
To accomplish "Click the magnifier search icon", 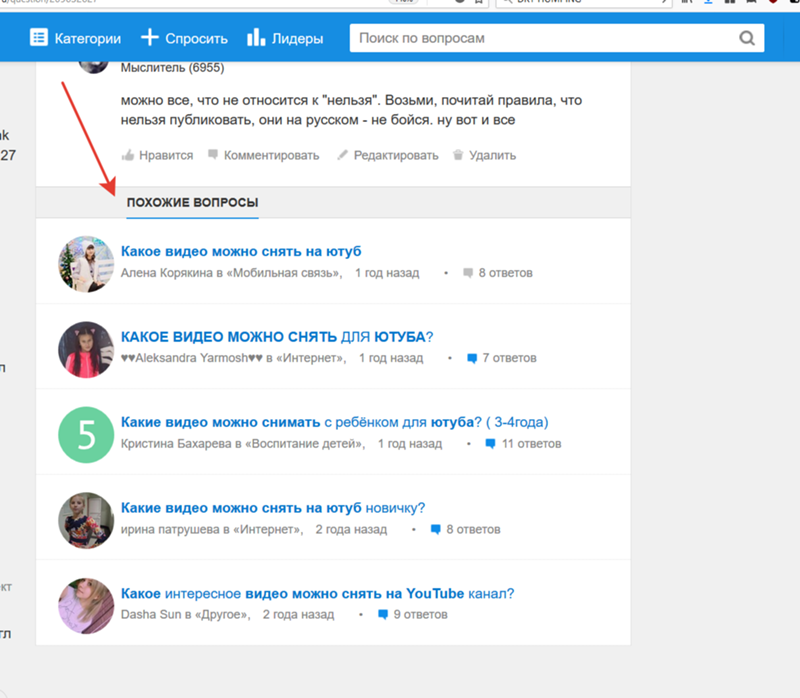I will coord(747,38).
